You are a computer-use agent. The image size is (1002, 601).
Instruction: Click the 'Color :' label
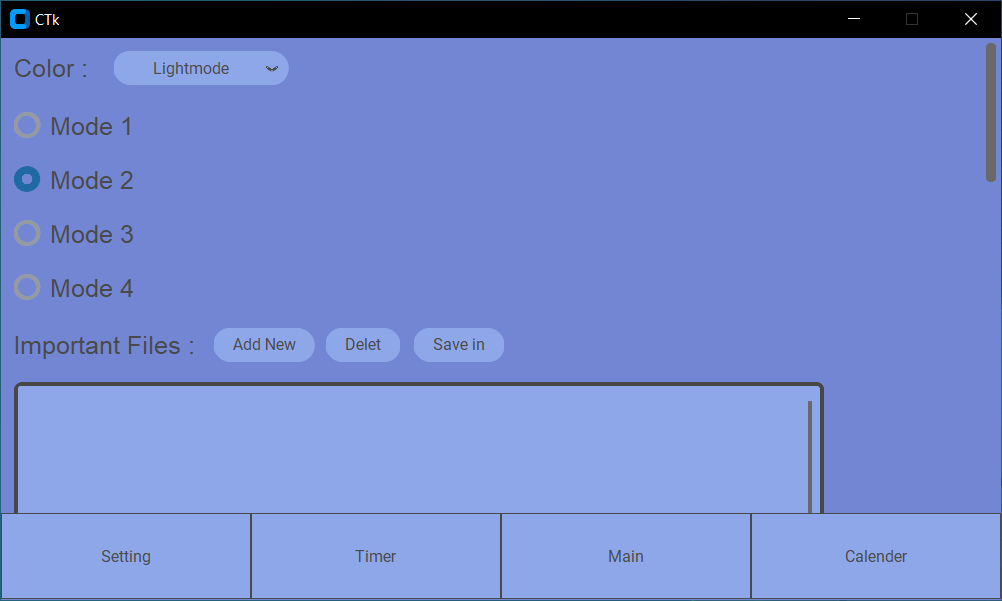tap(51, 68)
